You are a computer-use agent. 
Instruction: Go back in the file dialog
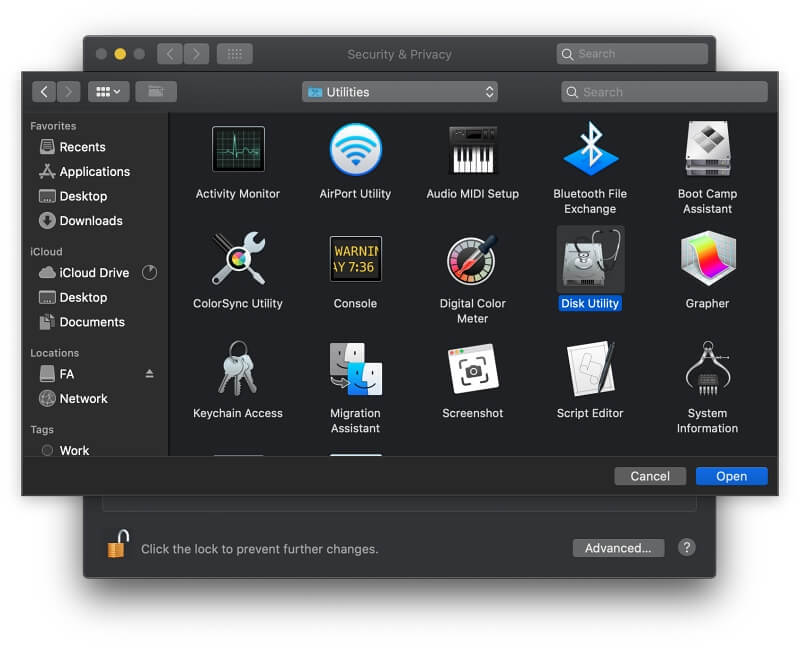pos(44,92)
